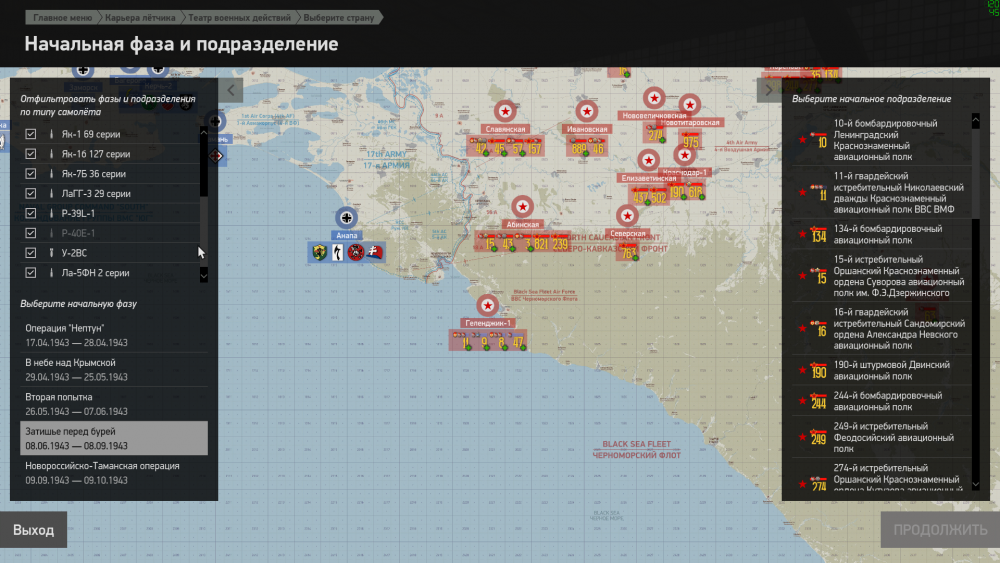This screenshot has height=563, width=1000.
Task: Select the white squadron emblem at Анапа
Action: [x=338, y=252]
